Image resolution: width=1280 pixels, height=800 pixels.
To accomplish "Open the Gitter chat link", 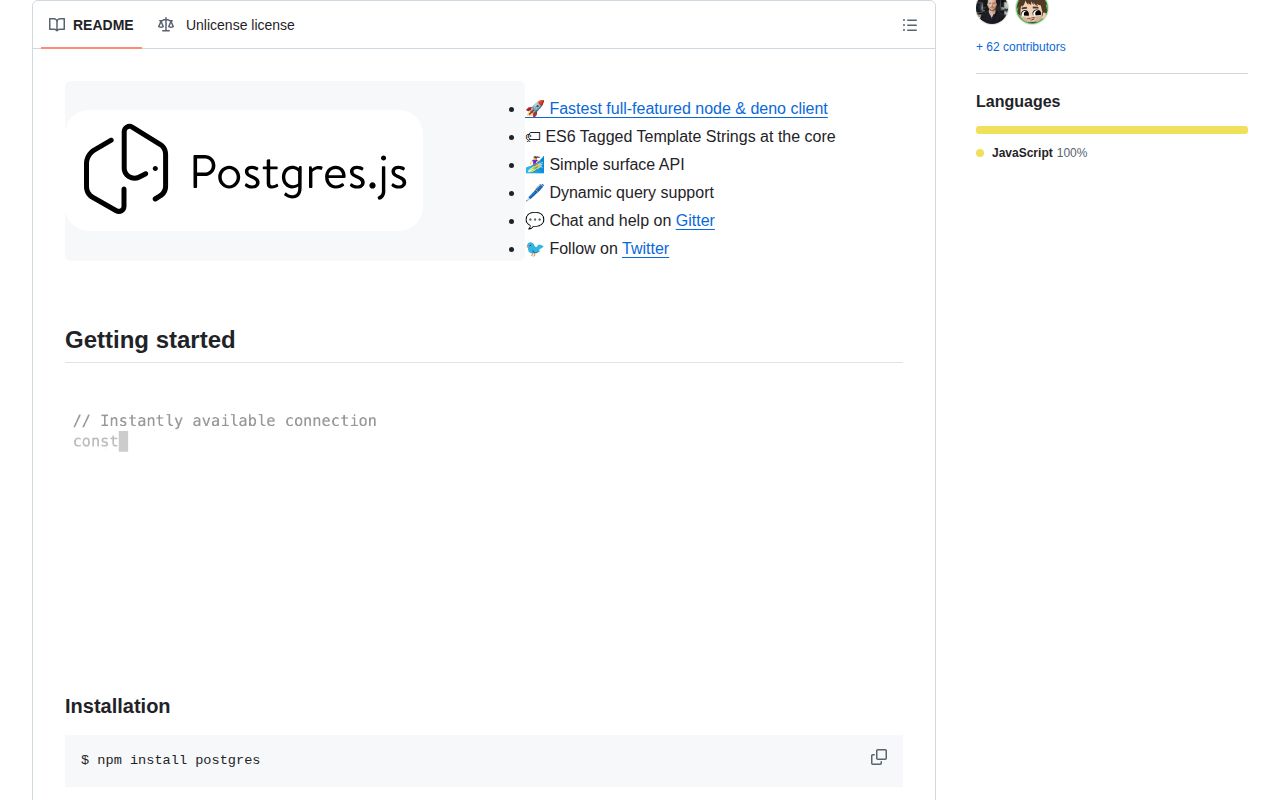I will 695,220.
